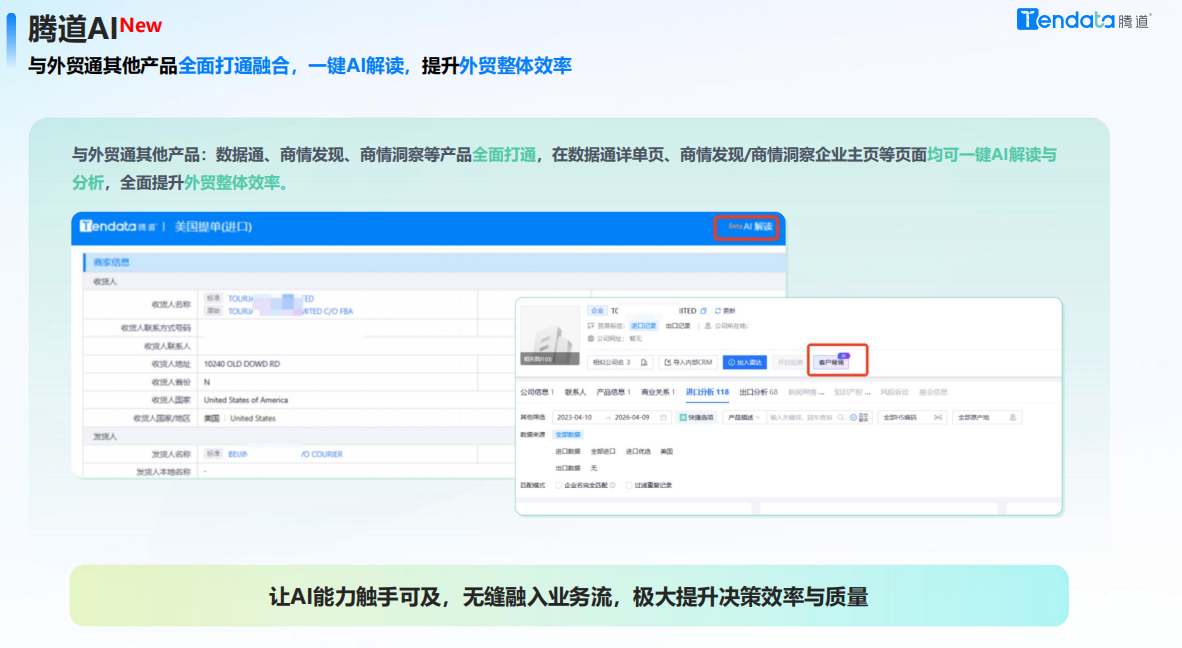
Task: Click the 自动翻译 toggle icon
Action: click(x=853, y=417)
